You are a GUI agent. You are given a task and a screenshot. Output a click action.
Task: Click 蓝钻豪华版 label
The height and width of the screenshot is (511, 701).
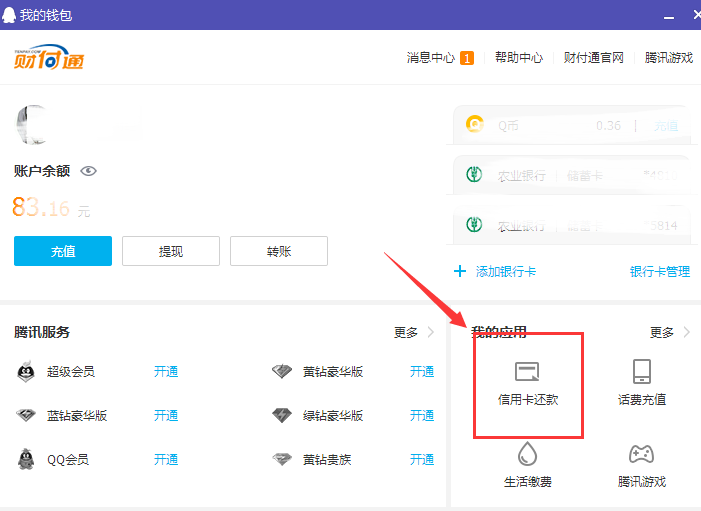click(77, 415)
